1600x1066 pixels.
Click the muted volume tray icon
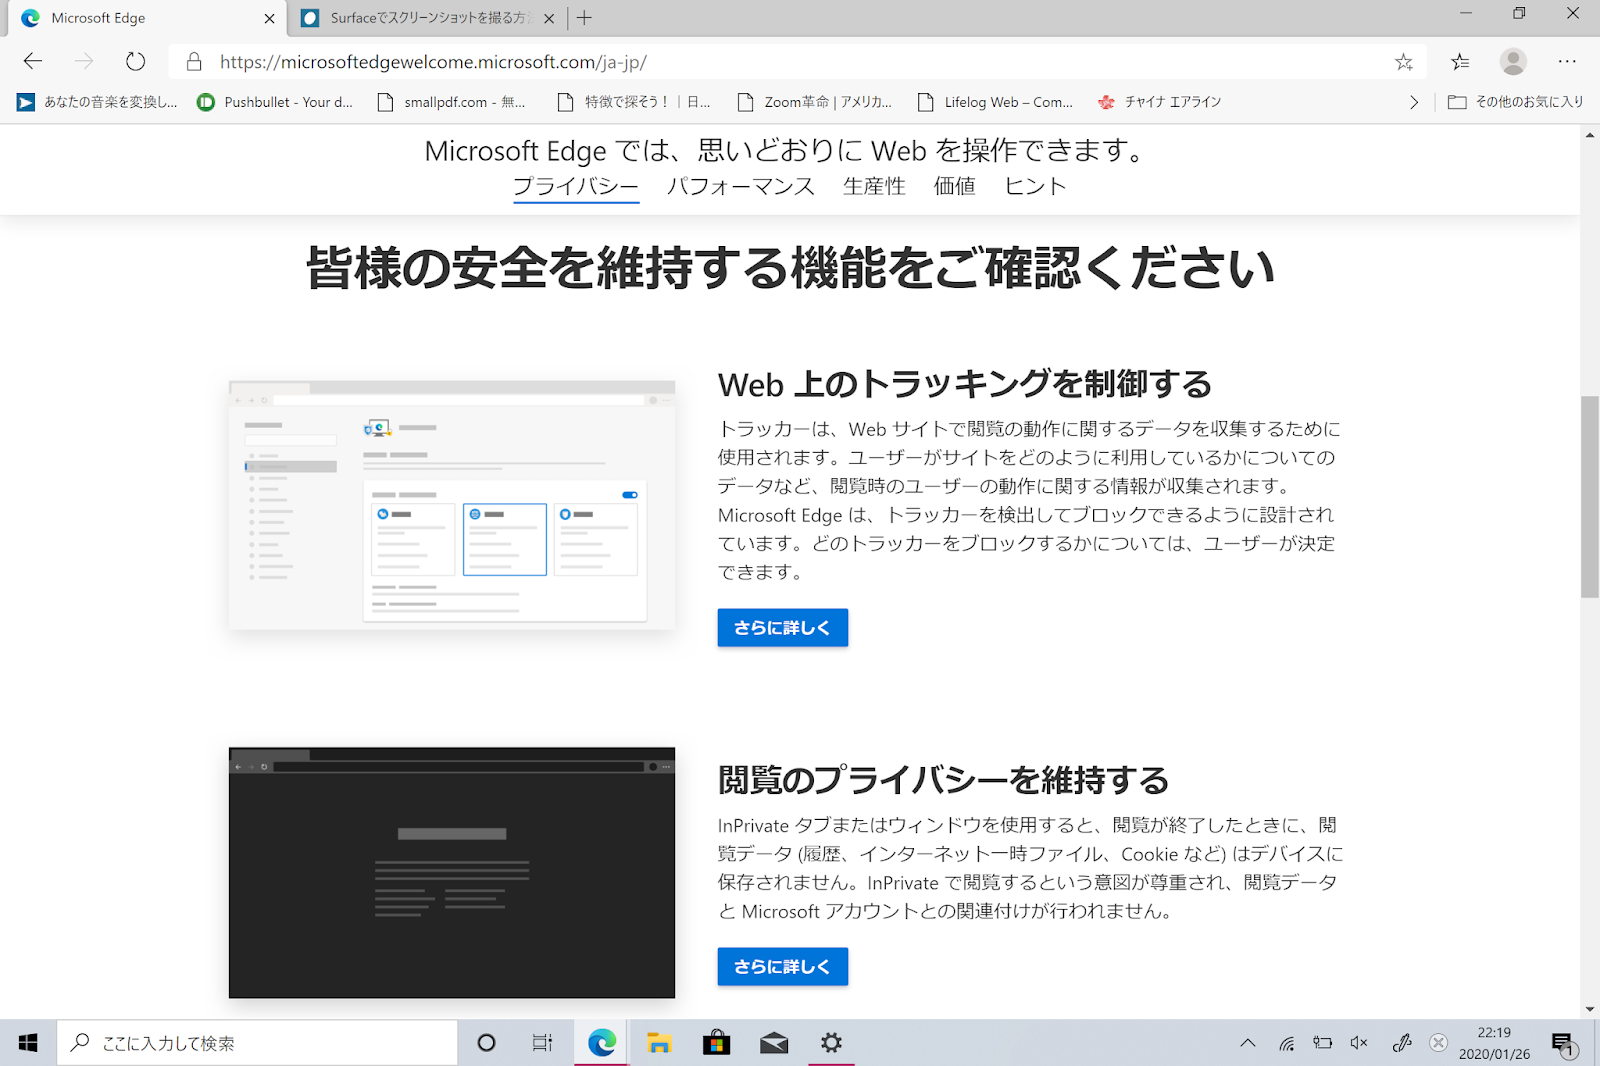point(1359,1043)
